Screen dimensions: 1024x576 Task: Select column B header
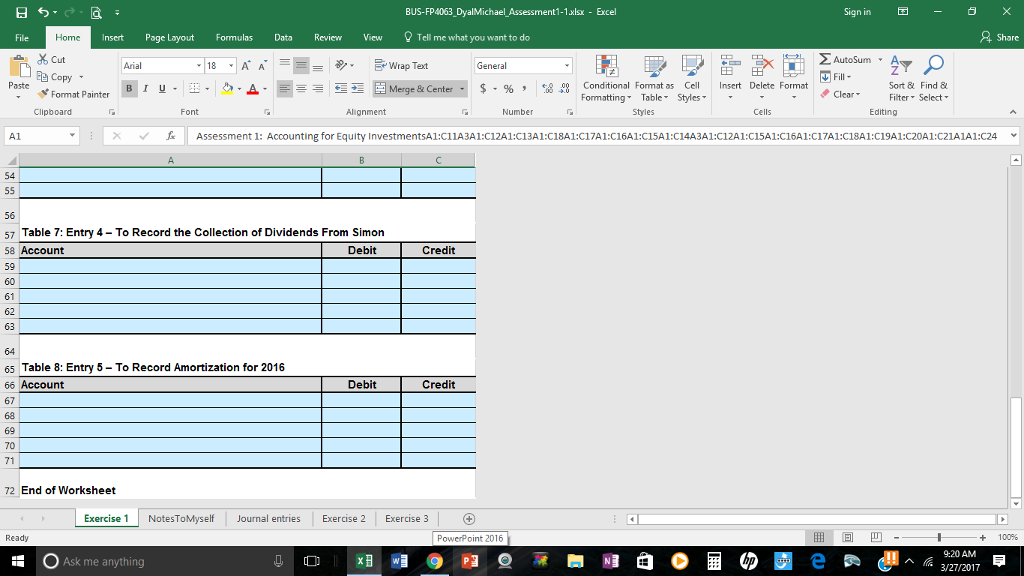tap(361, 160)
